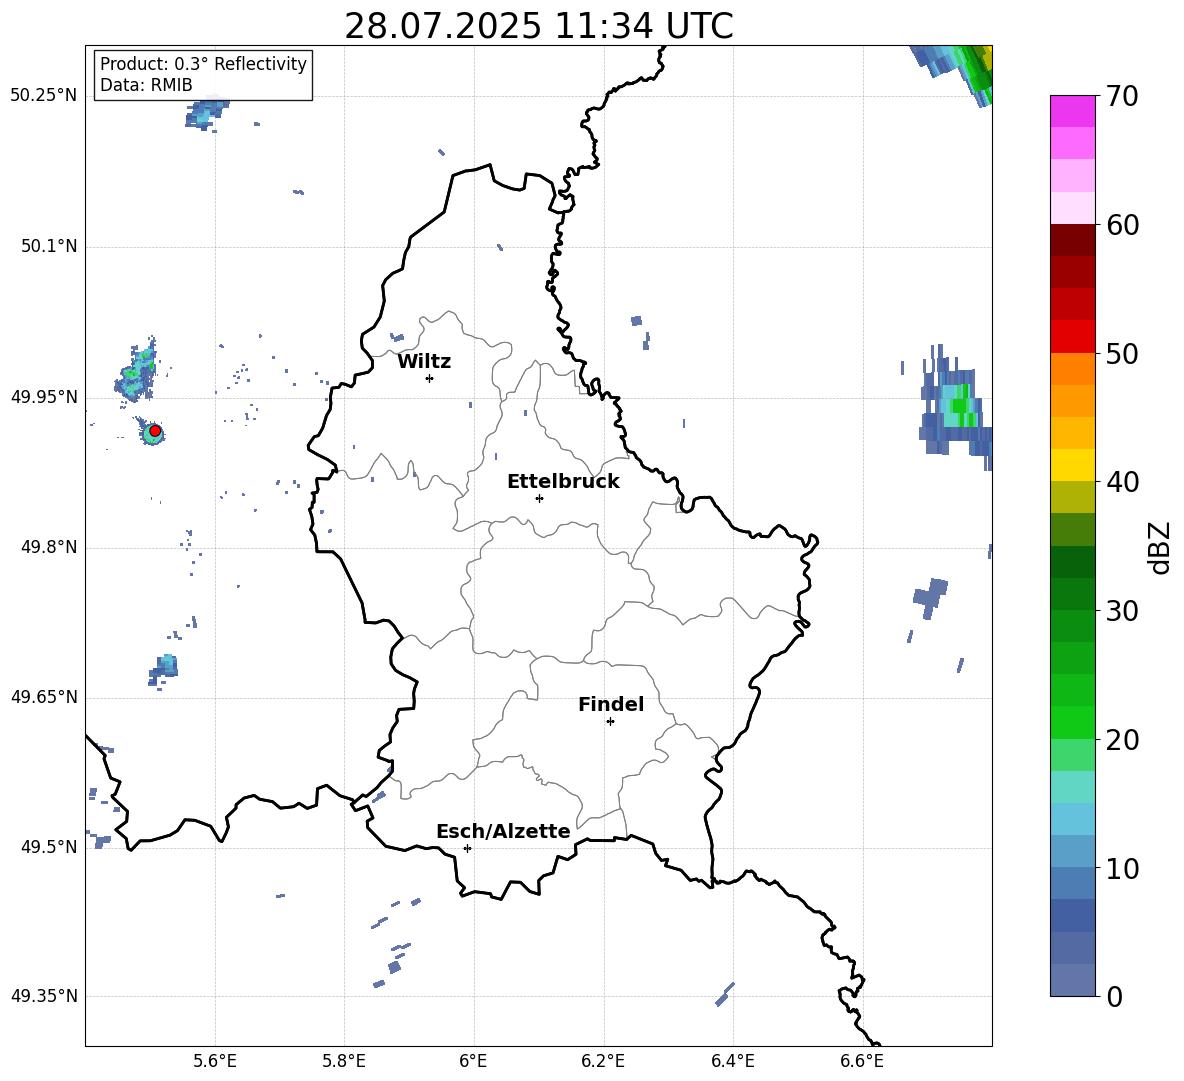Click the dBZ colorbar axis label

pyautogui.click(x=1160, y=547)
